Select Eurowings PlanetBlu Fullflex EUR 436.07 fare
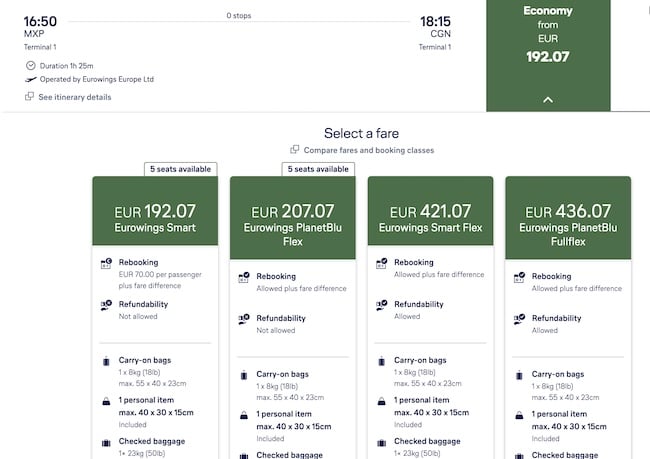The width and height of the screenshot is (650, 459). point(567,218)
